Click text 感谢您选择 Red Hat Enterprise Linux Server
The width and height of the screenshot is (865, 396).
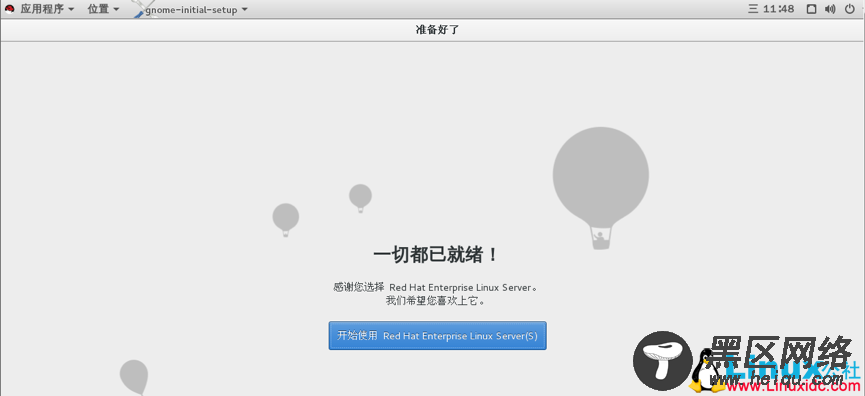[x=436, y=287]
